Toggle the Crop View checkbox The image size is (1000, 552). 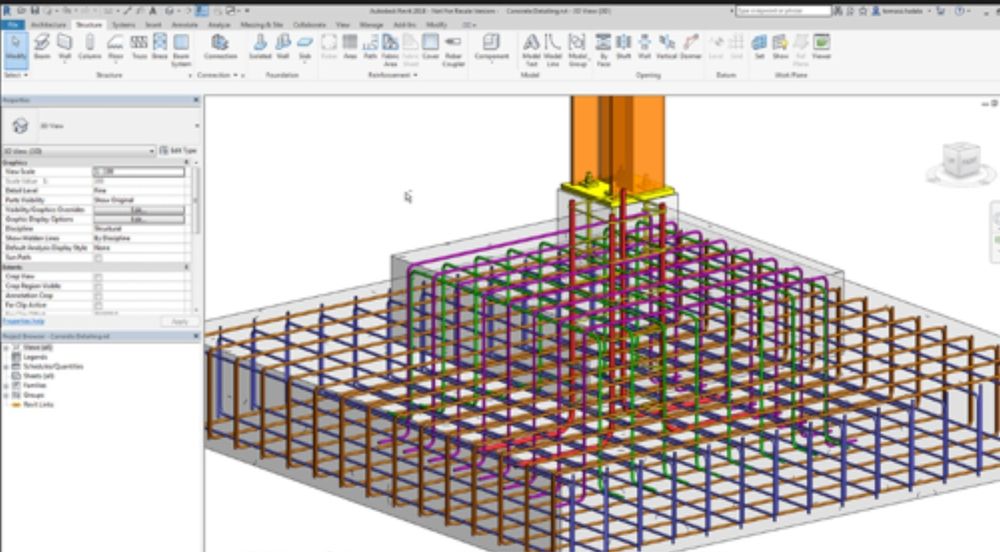98,277
